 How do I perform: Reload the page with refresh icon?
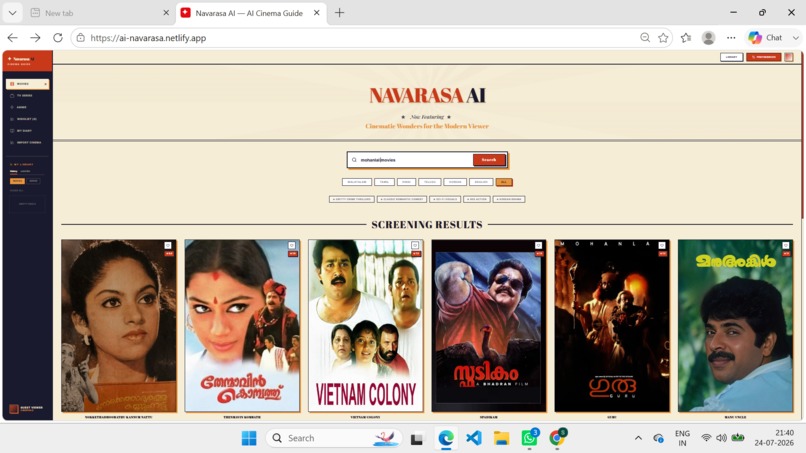point(58,38)
